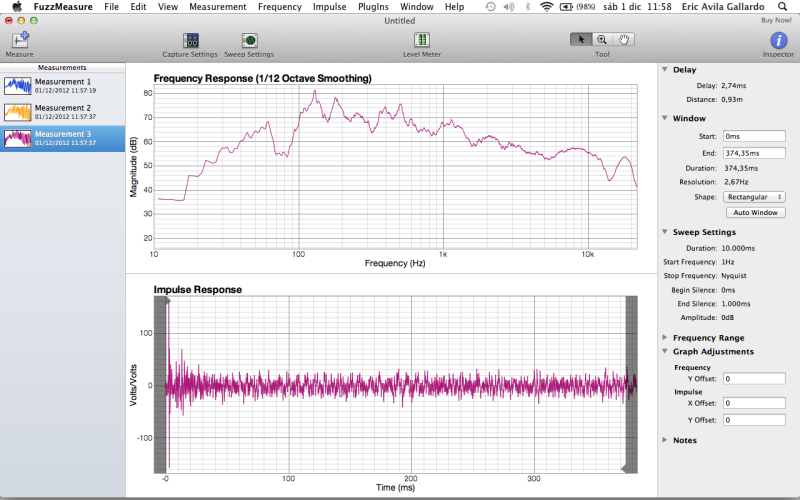Open Sweep Settings from the toolbar
800x500 pixels.
tap(249, 40)
